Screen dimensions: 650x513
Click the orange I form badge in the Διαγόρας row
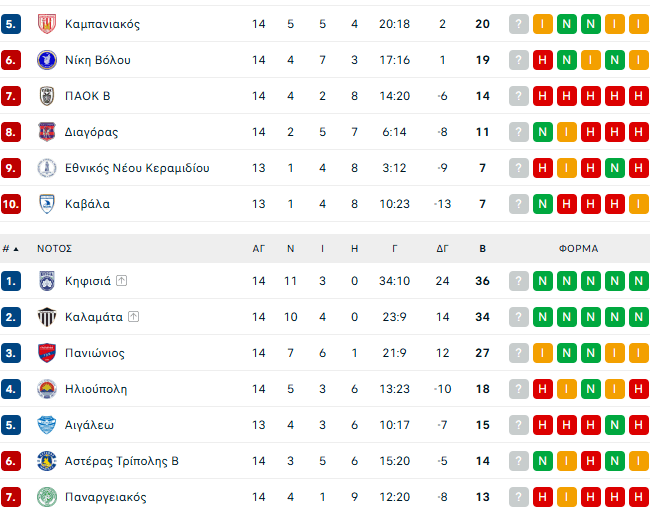[566, 132]
